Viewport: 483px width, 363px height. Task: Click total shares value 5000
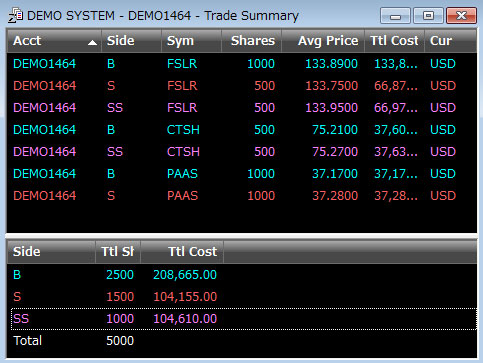point(120,341)
